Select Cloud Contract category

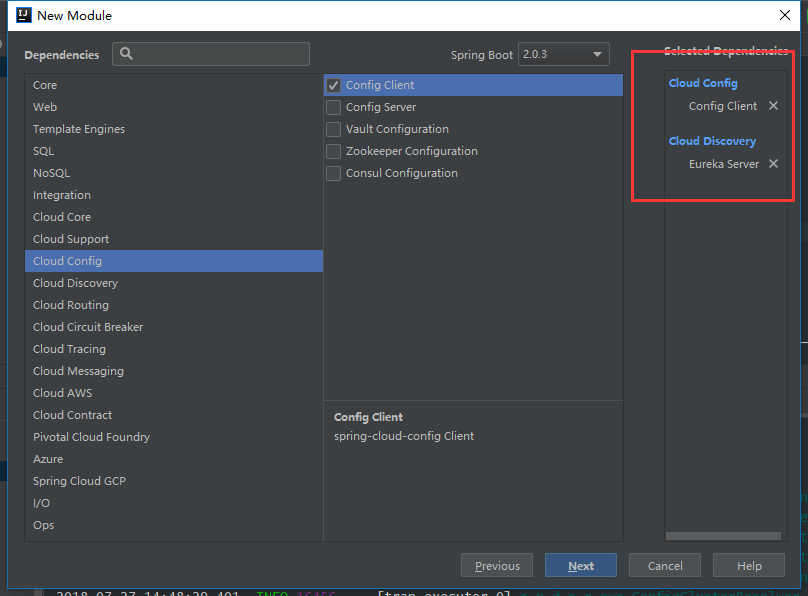tap(174, 415)
